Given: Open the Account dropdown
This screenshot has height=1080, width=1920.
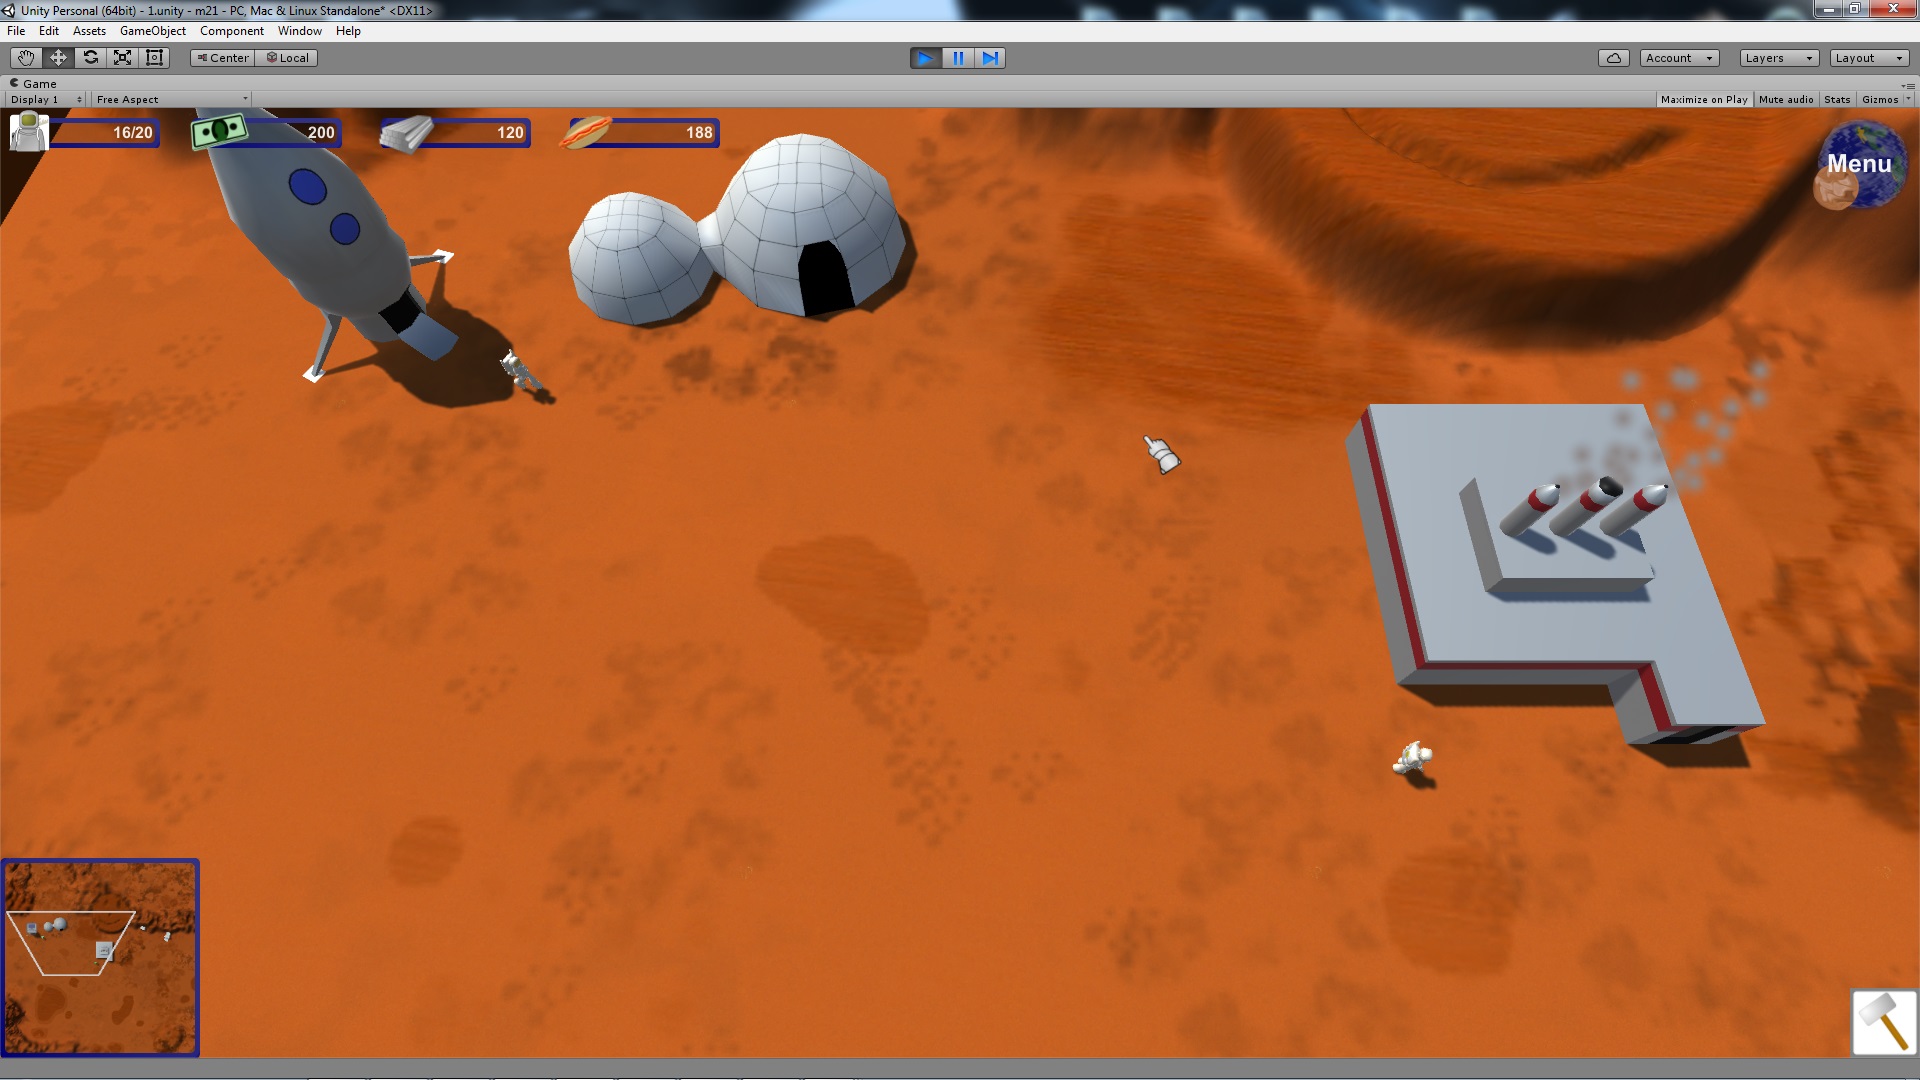Looking at the screenshot, I should point(1679,58).
